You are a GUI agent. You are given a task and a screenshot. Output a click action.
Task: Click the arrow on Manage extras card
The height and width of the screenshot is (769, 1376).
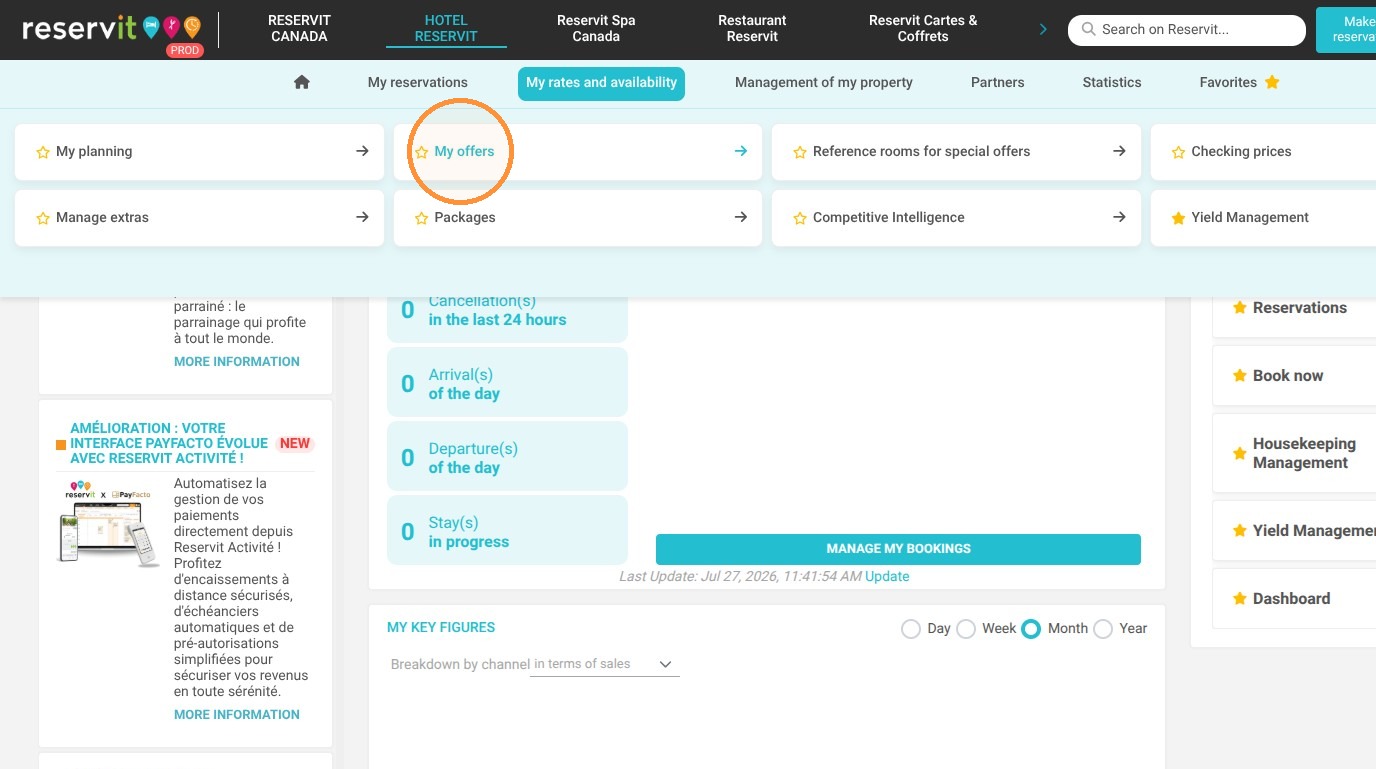(x=362, y=217)
